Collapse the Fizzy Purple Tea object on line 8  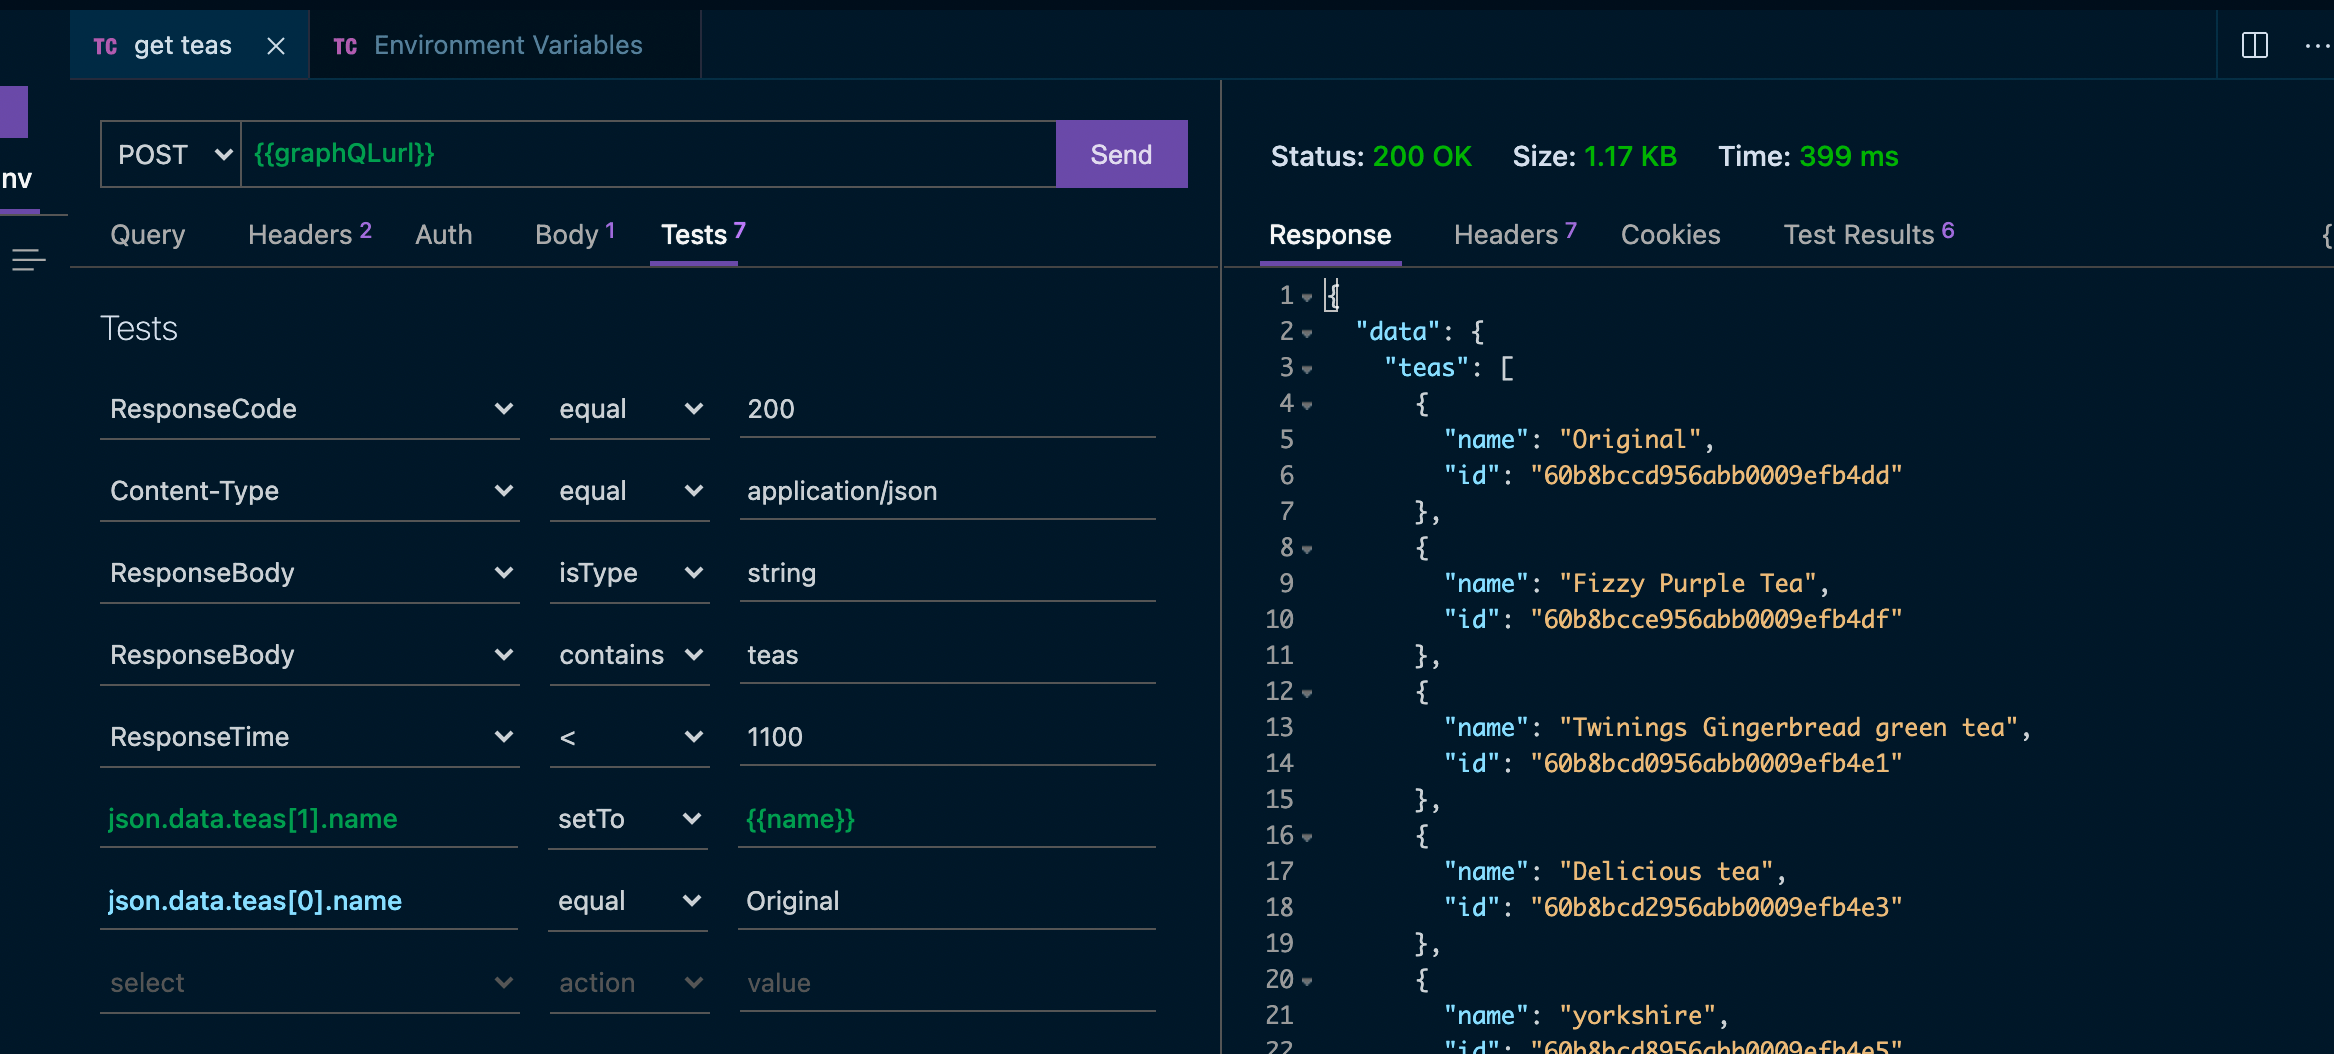(1306, 548)
